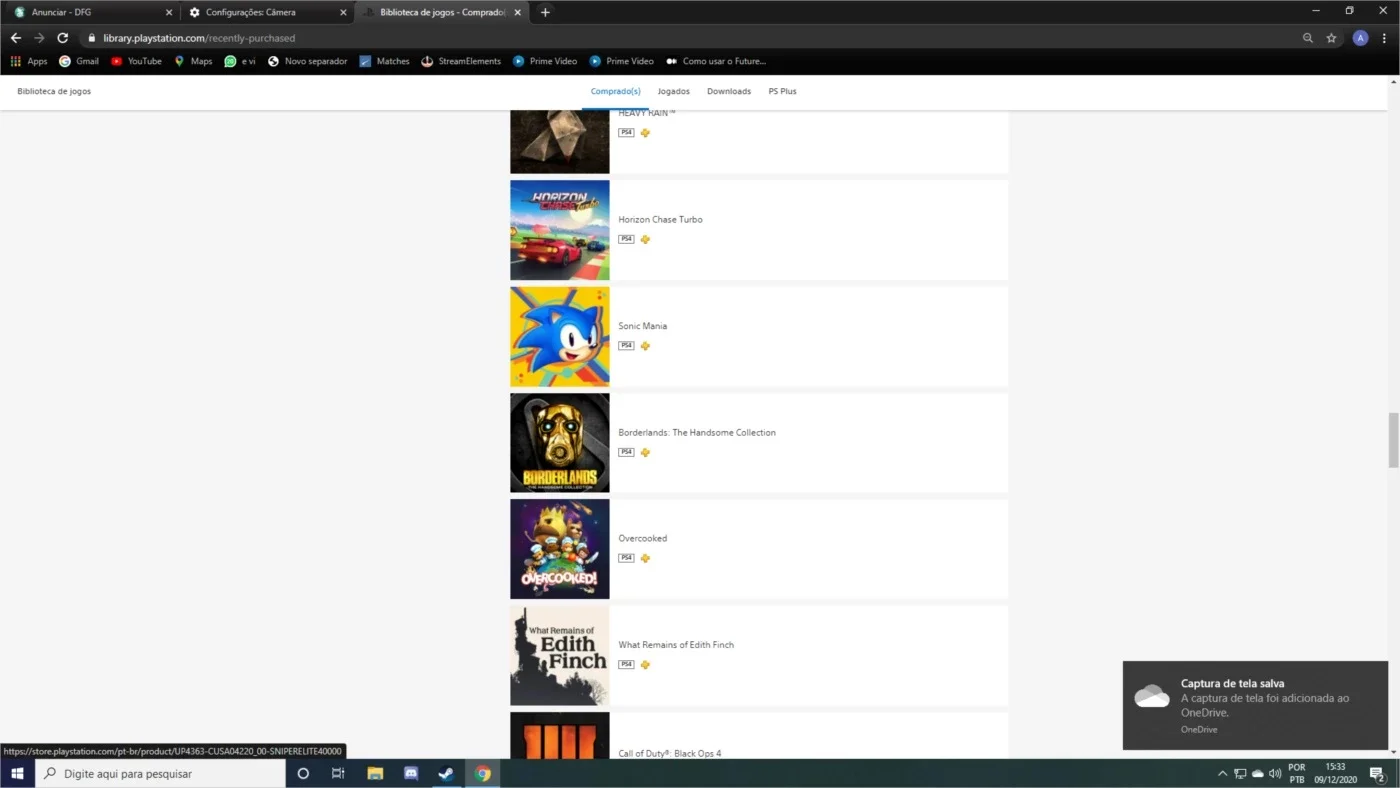
Task: Click the Call of Duty: Black Ops 4 title
Action: coord(669,753)
